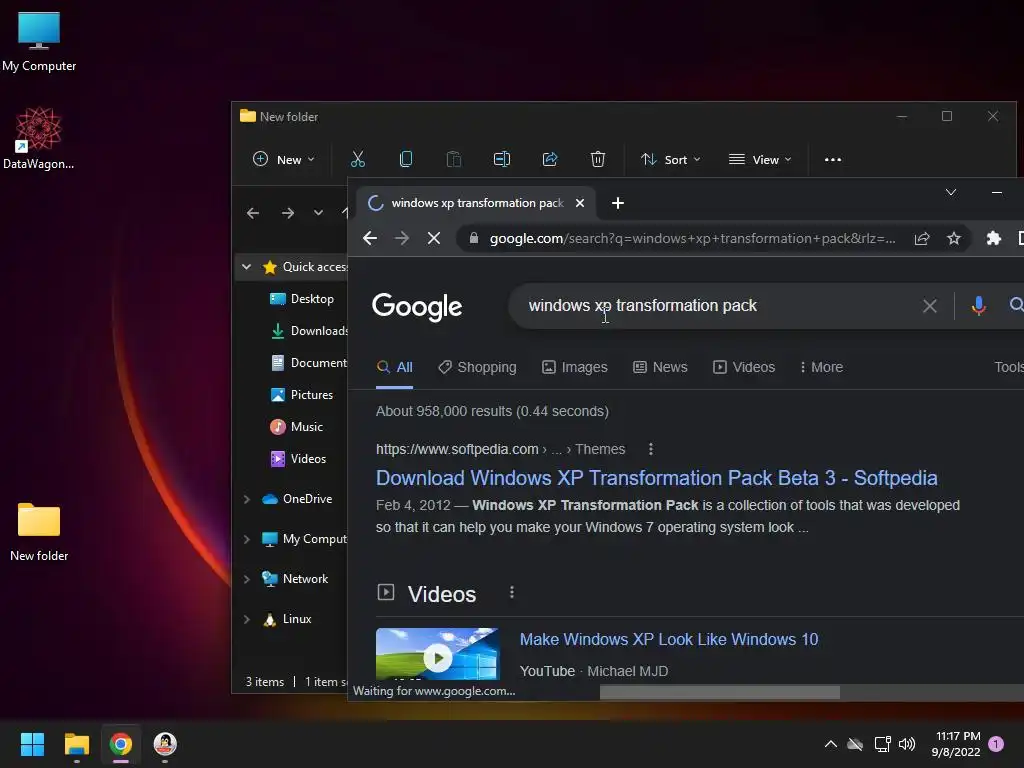
Task: Expand the Network tree node
Action: pos(246,579)
